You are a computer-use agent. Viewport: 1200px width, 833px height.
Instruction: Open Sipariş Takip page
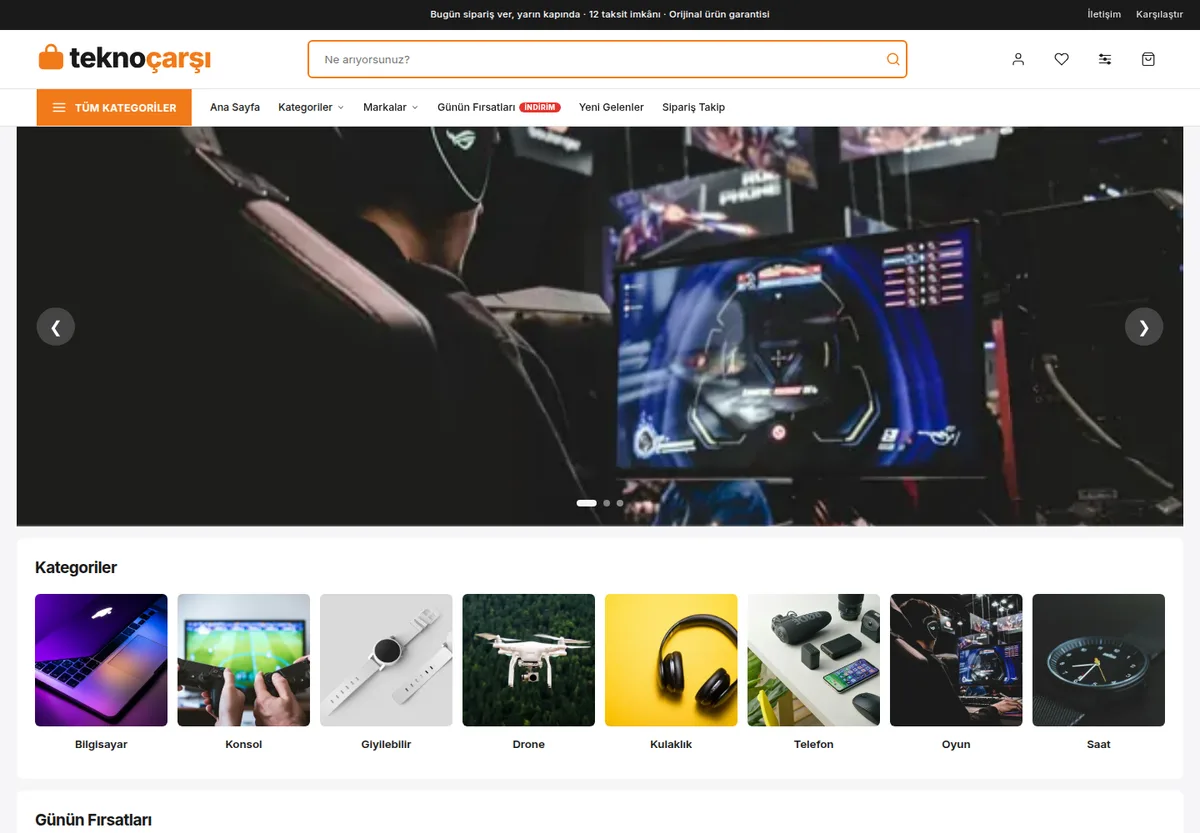(x=693, y=107)
